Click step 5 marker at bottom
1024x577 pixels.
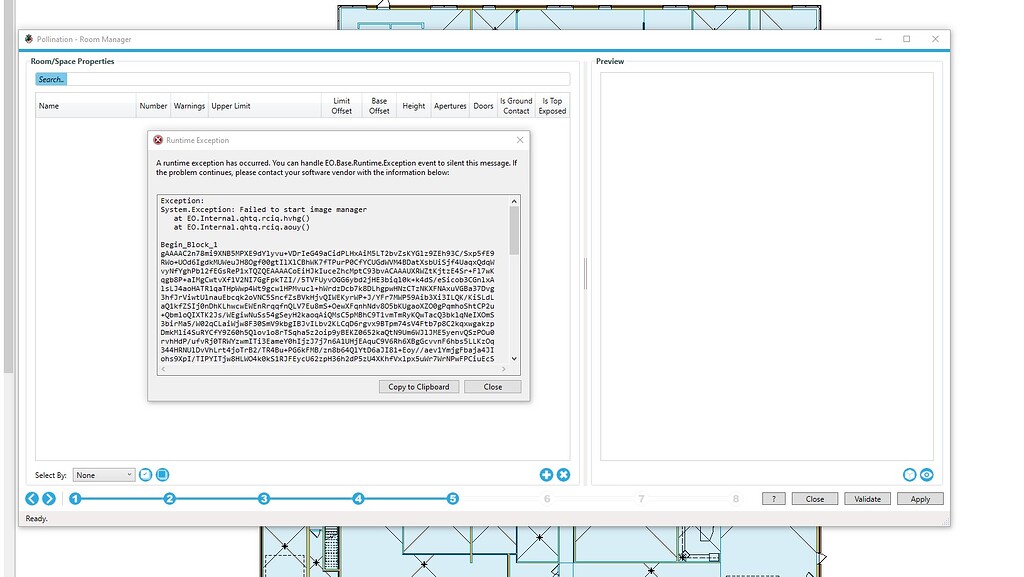pos(453,498)
